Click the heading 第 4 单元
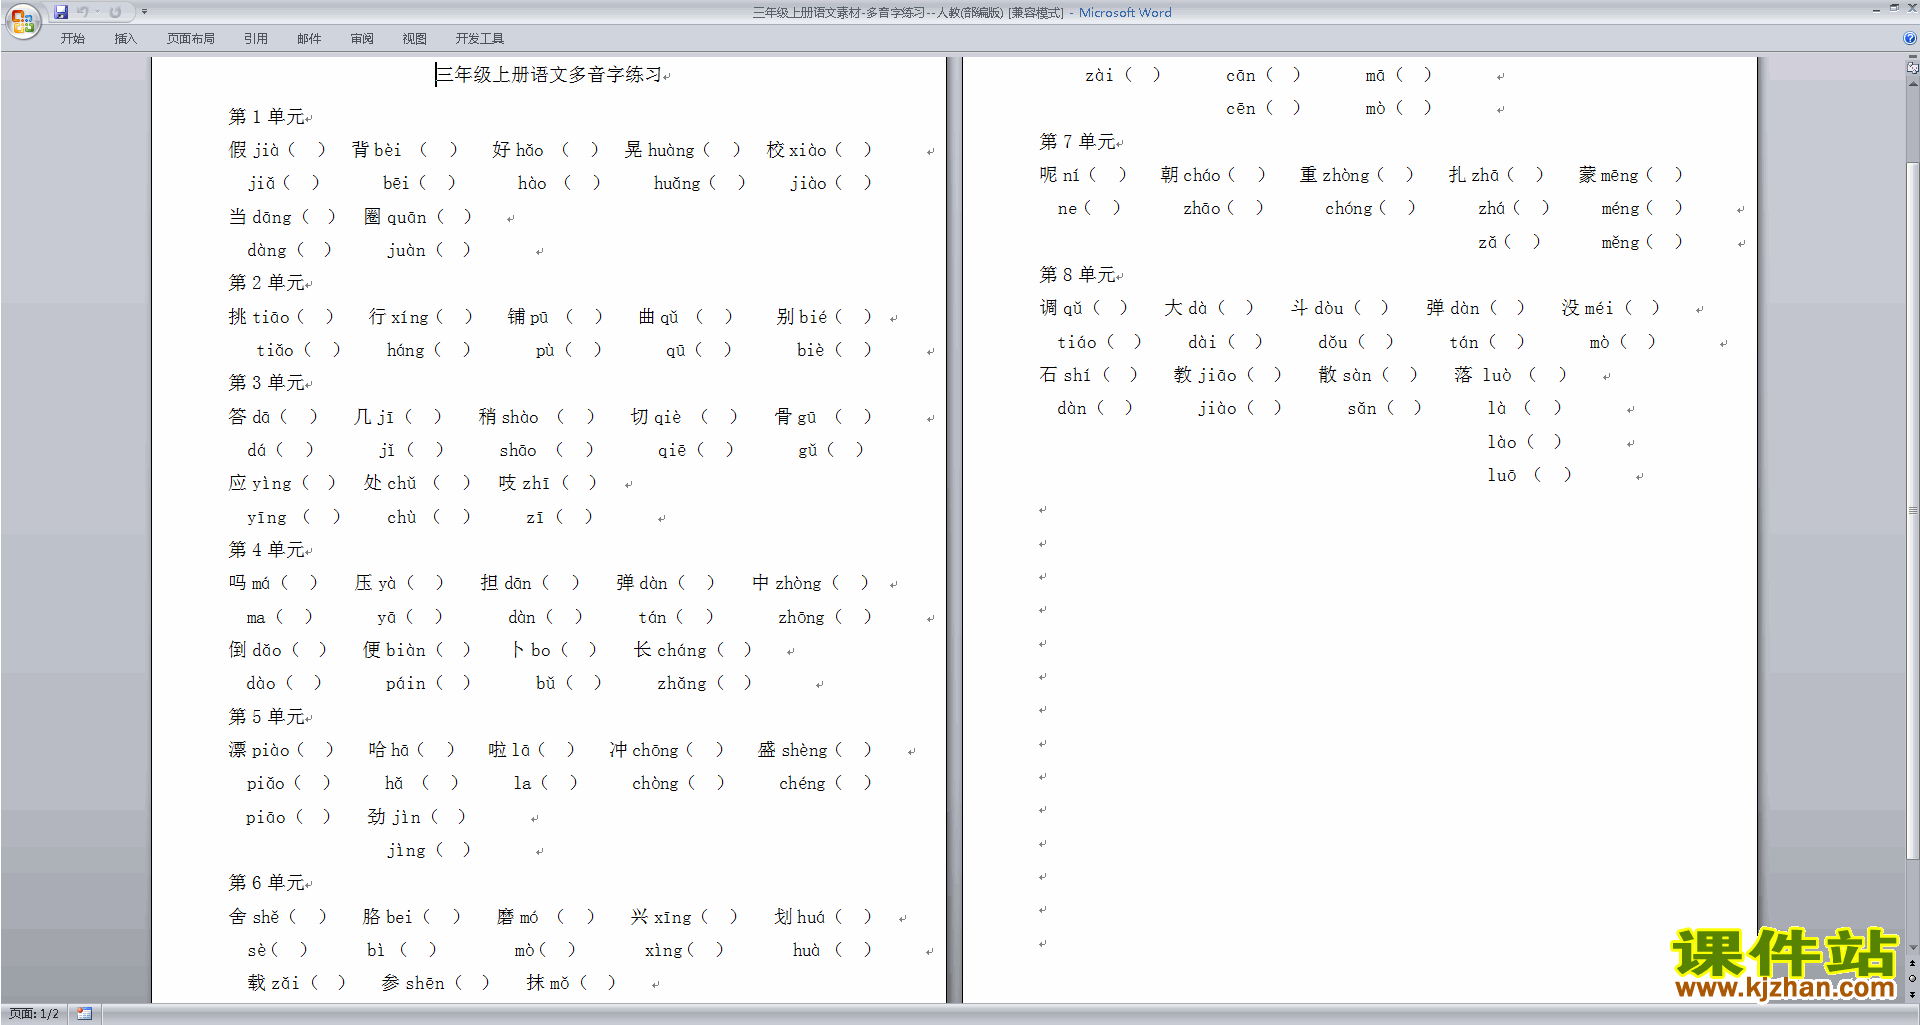Viewport: 1920px width, 1025px height. [266, 550]
